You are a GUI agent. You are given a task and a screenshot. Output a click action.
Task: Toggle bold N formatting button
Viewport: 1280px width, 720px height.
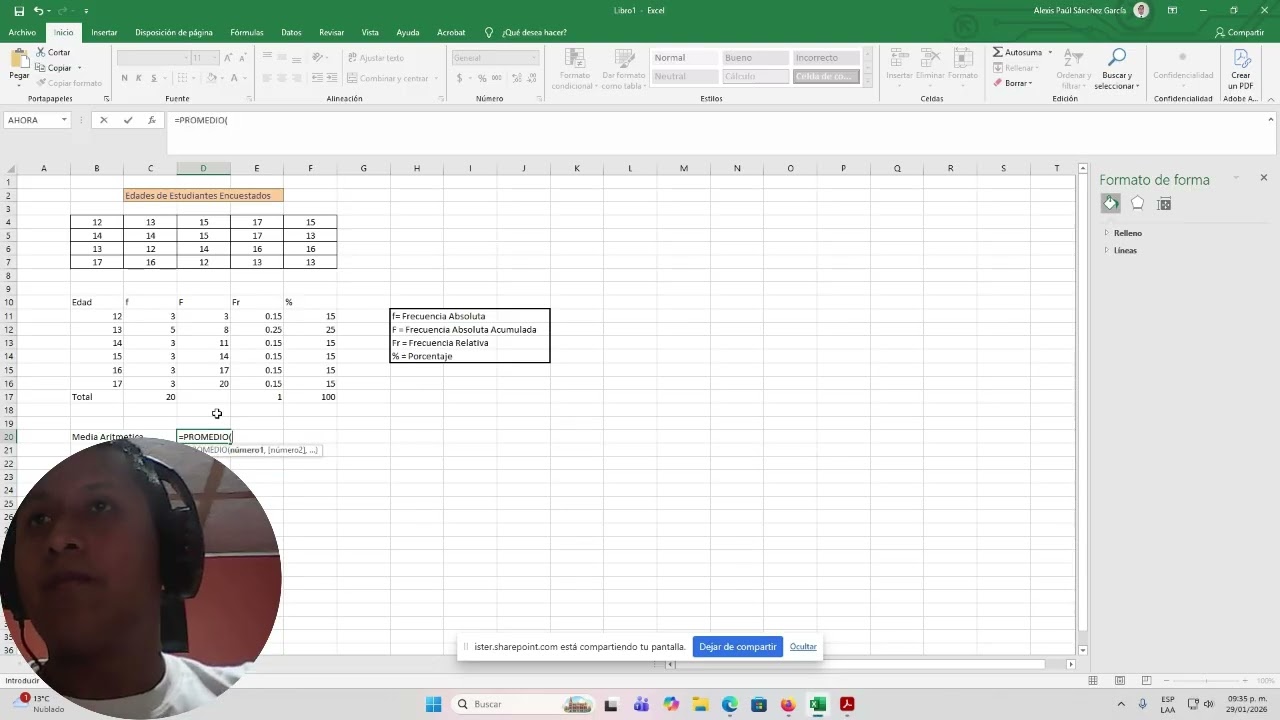(x=125, y=78)
